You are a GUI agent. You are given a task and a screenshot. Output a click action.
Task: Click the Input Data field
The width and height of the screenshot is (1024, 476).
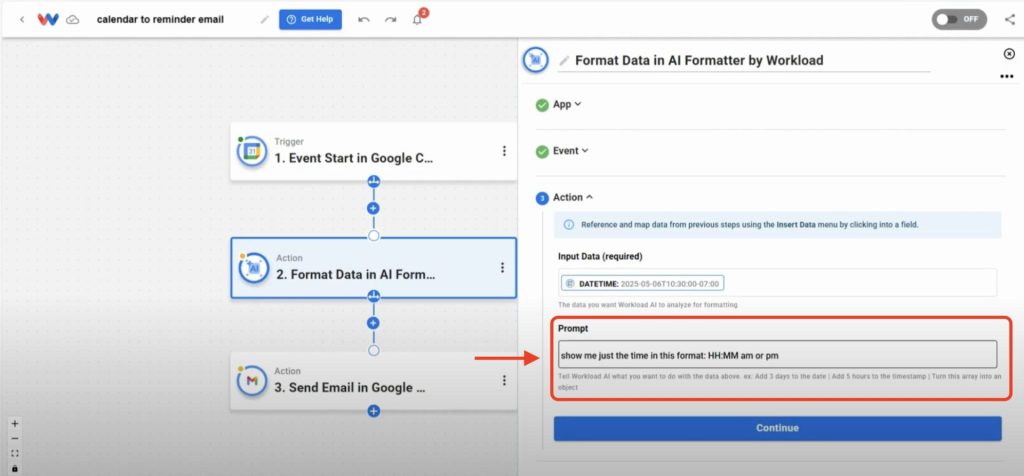pyautogui.click(x=777, y=283)
